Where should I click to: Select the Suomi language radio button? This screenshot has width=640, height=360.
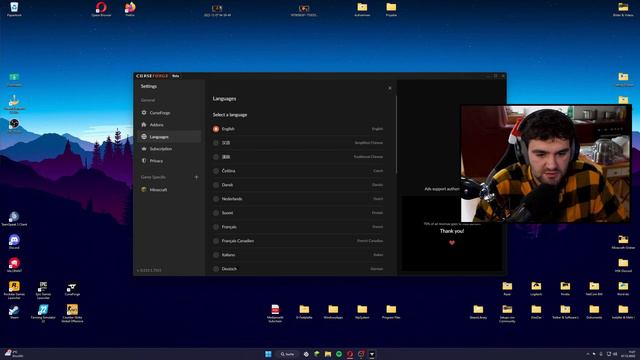(216, 213)
